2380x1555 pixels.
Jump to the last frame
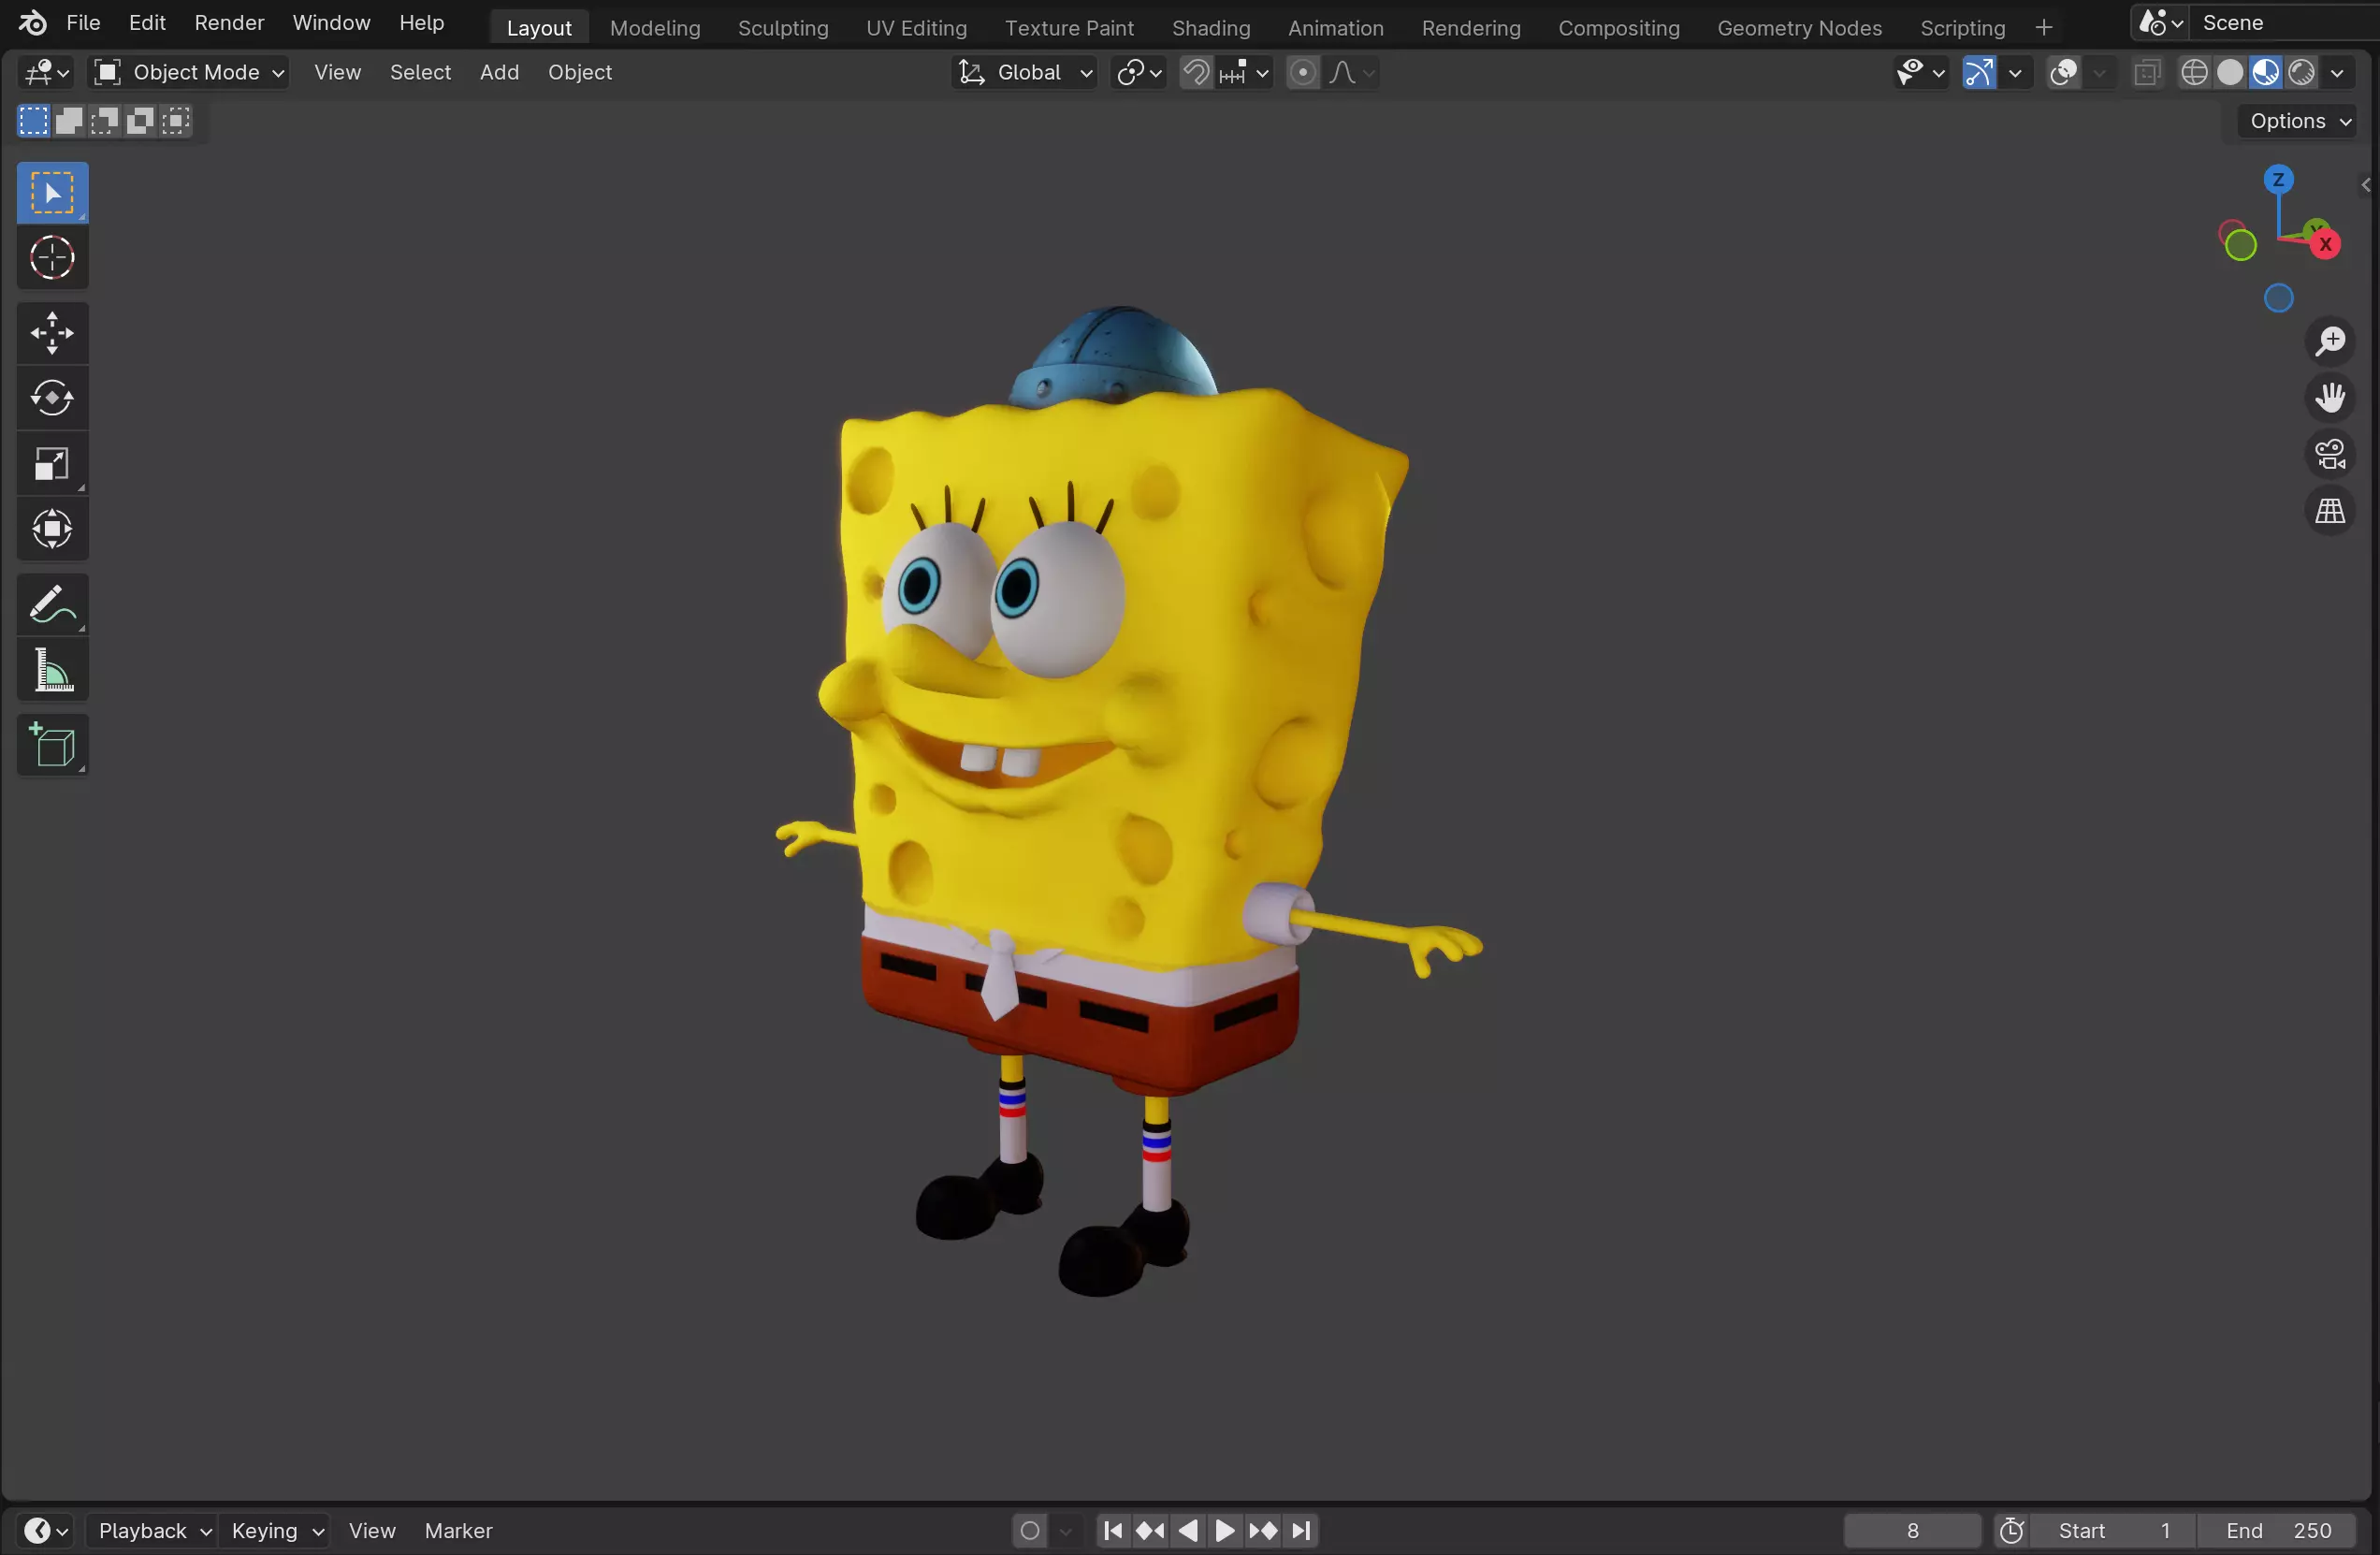coord(1301,1530)
